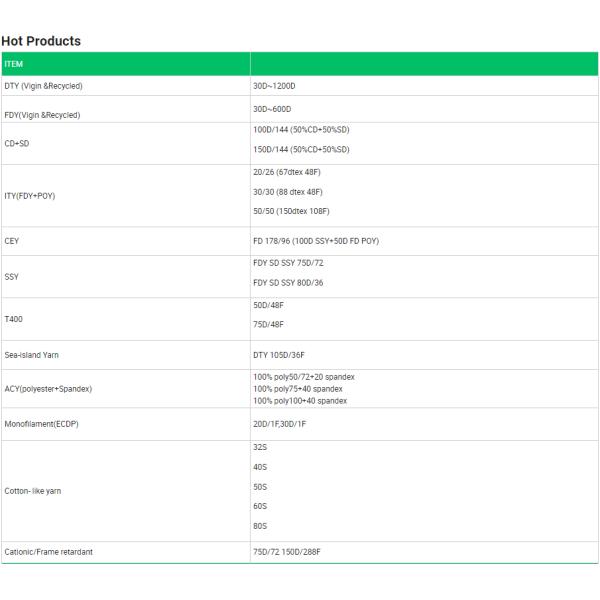Click the Hot Products heading
The width and height of the screenshot is (600, 600).
41,41
